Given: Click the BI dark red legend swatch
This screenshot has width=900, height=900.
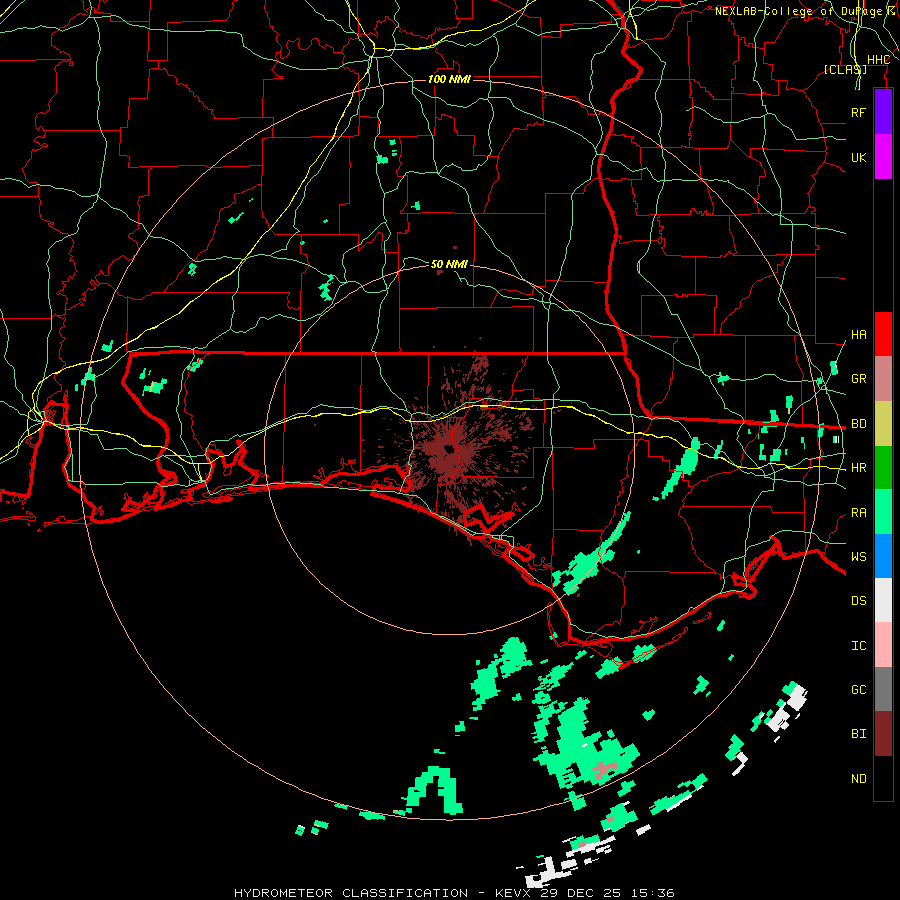Looking at the screenshot, I should click(883, 734).
